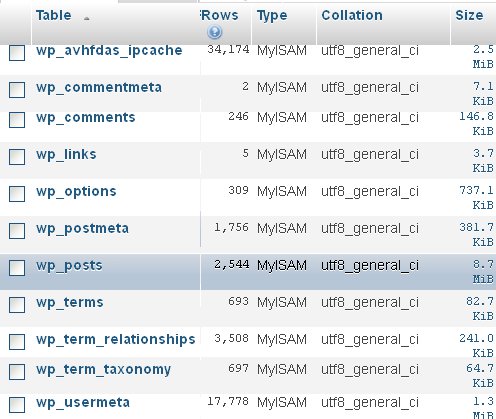Click the Rows help question-mark icon
This screenshot has width=496, height=419.
214,32
